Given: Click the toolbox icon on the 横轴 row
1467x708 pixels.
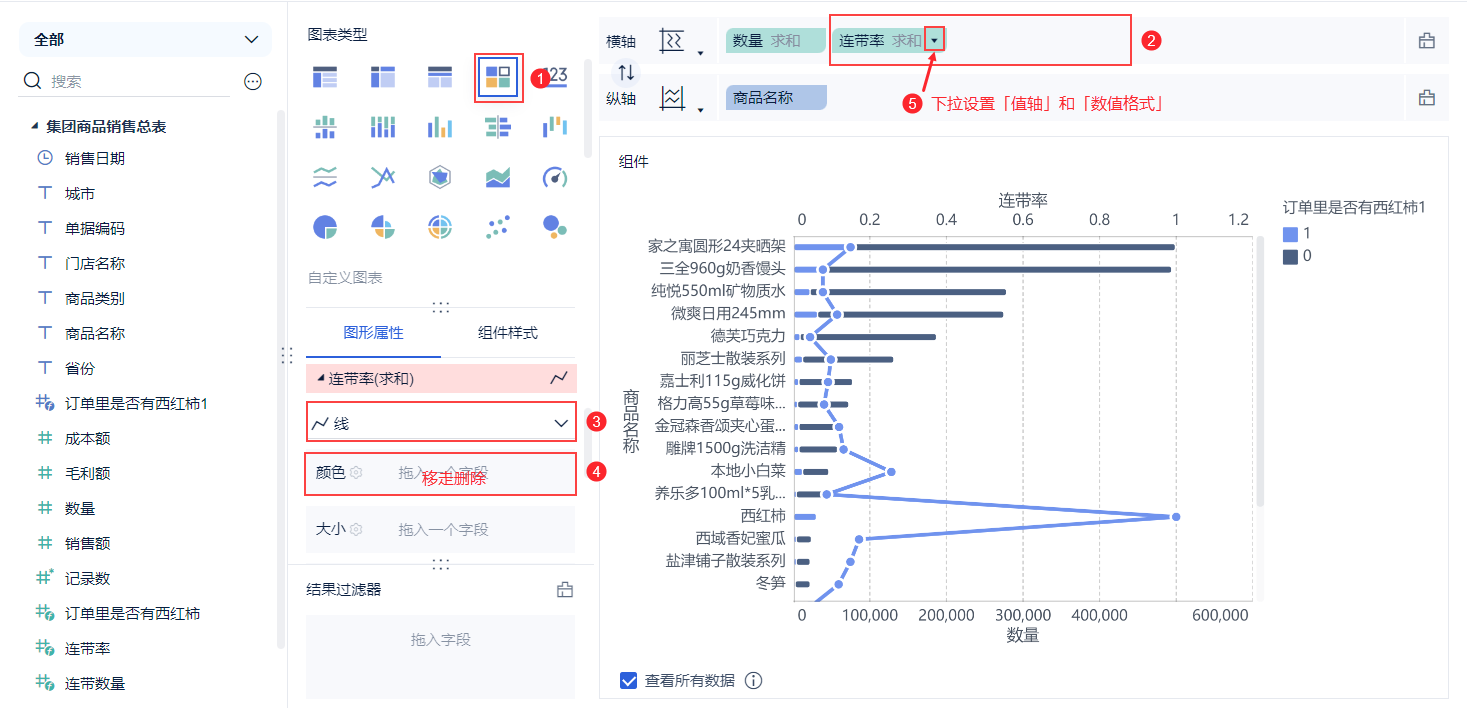Looking at the screenshot, I should 1427,41.
